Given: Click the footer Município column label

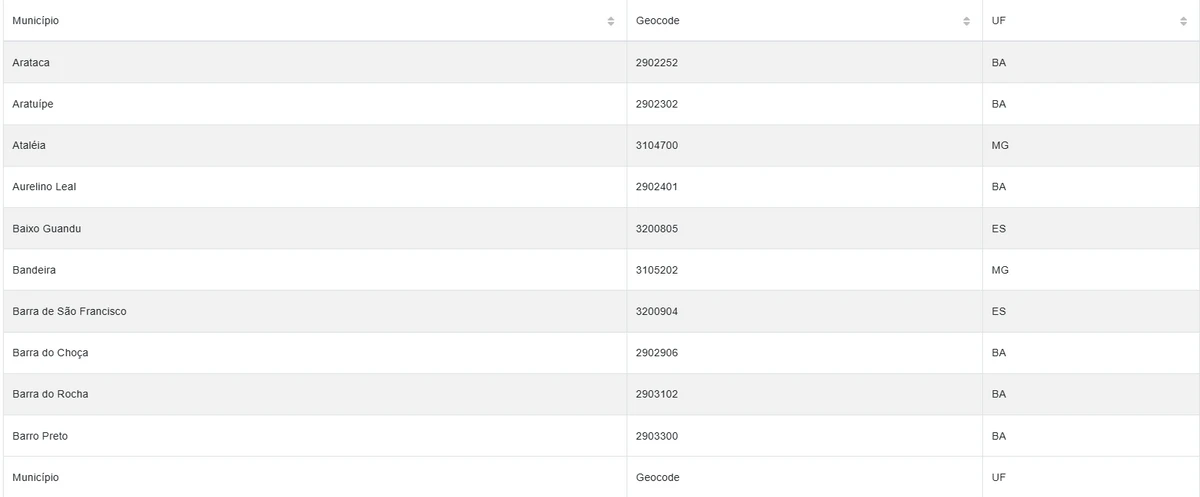Looking at the screenshot, I should pos(36,478).
